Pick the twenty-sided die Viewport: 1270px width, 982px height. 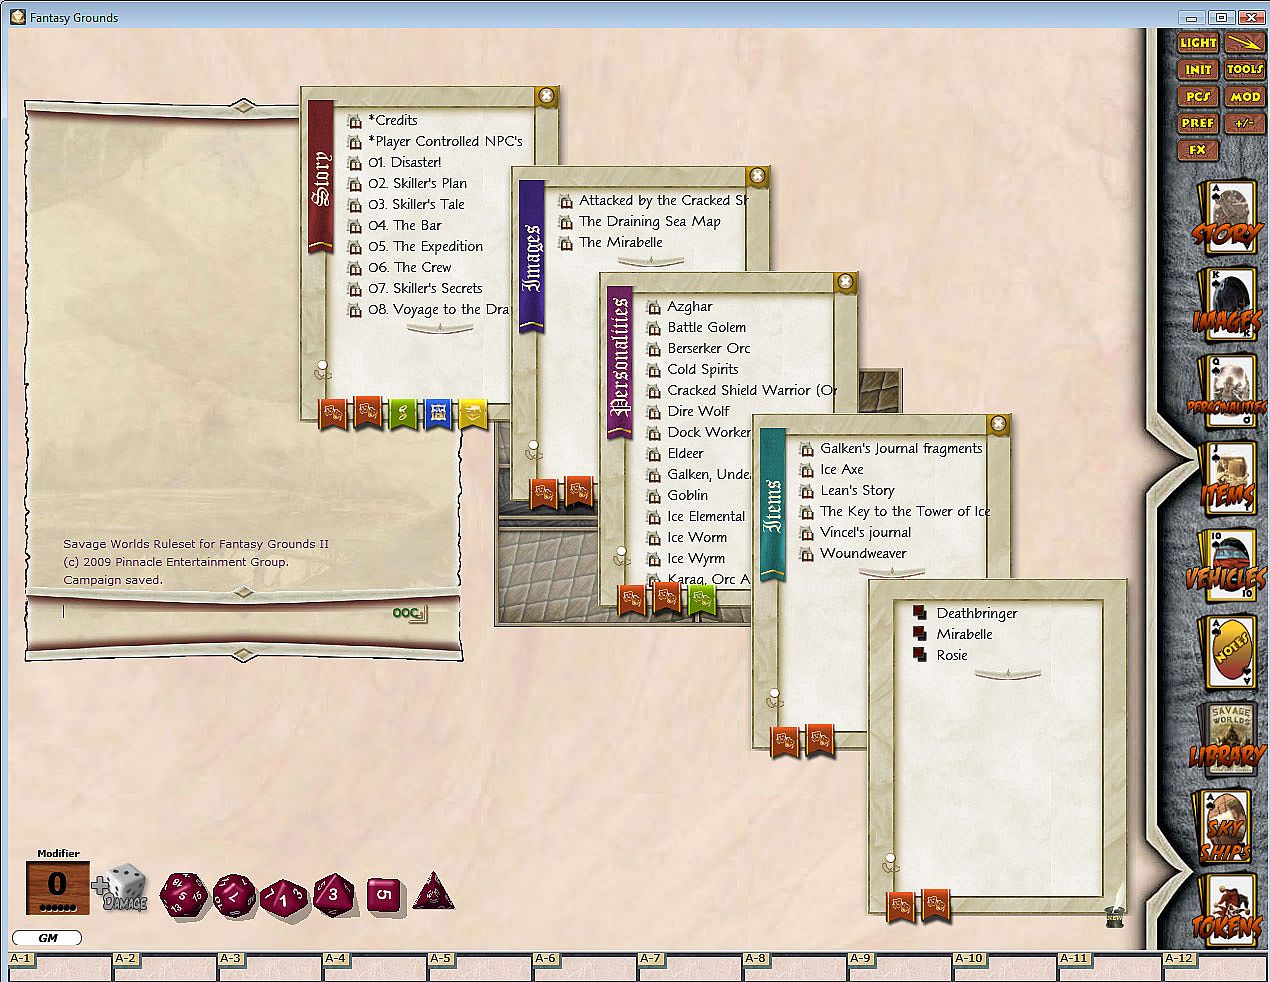tap(183, 893)
